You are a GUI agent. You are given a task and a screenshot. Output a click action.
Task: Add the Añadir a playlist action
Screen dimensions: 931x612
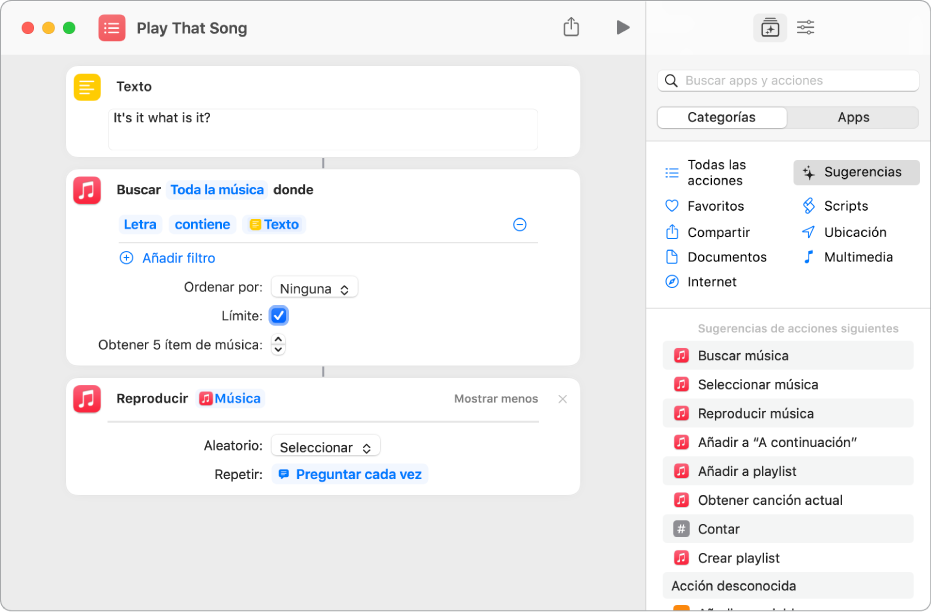click(788, 471)
